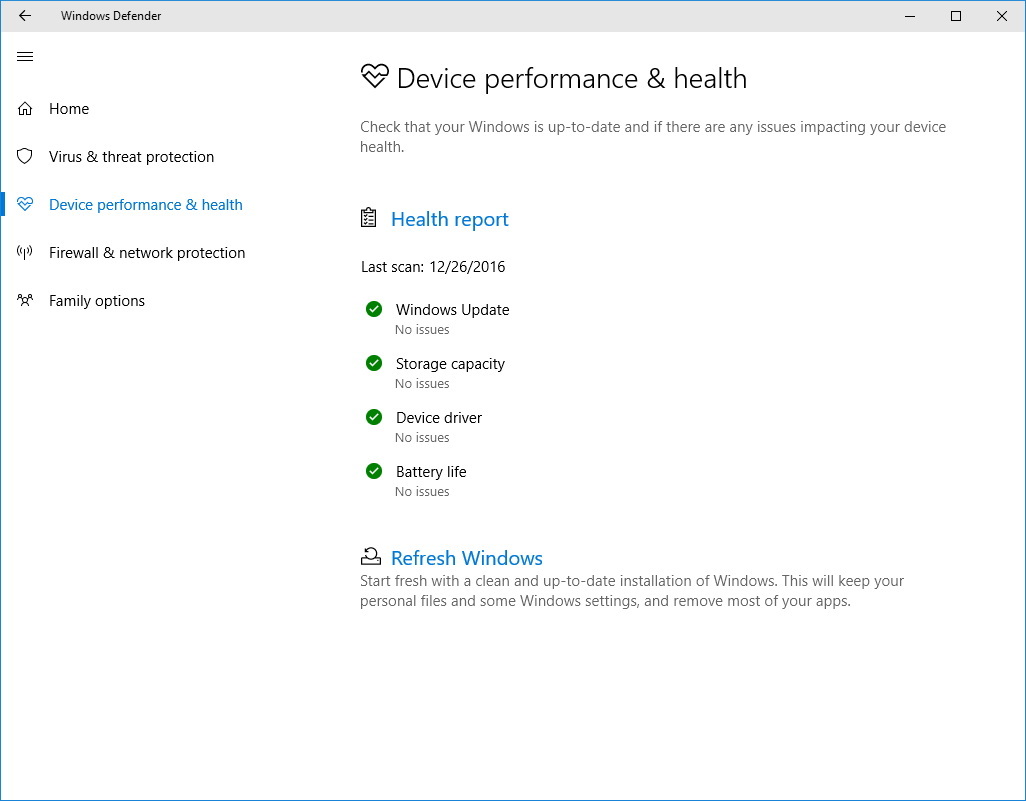
Task: Open the Refresh Windows link
Action: 467,558
